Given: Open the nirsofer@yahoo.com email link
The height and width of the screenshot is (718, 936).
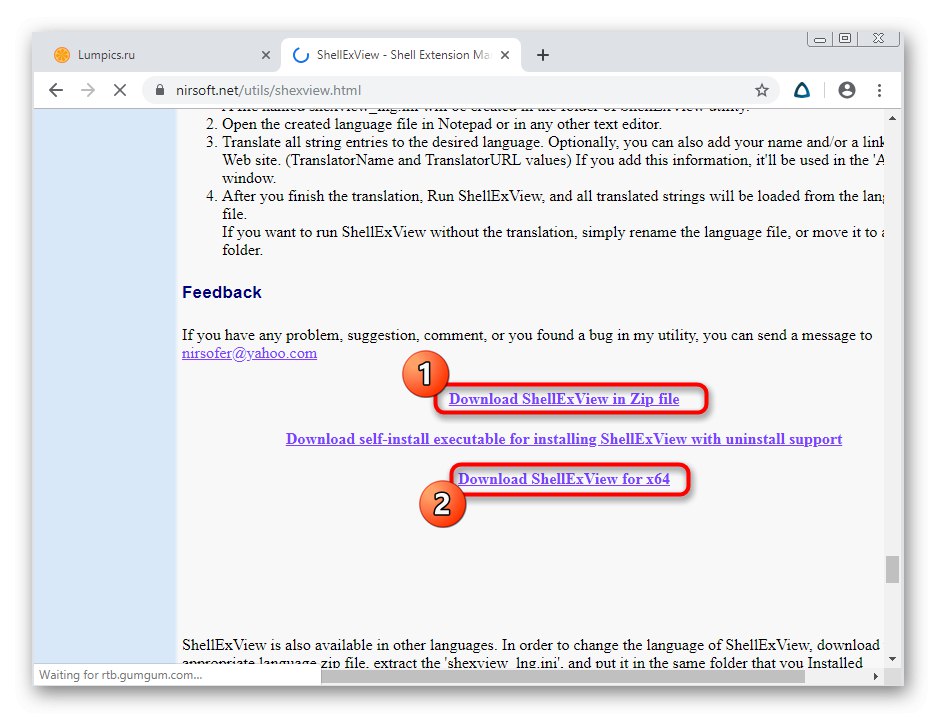Looking at the screenshot, I should coord(250,353).
